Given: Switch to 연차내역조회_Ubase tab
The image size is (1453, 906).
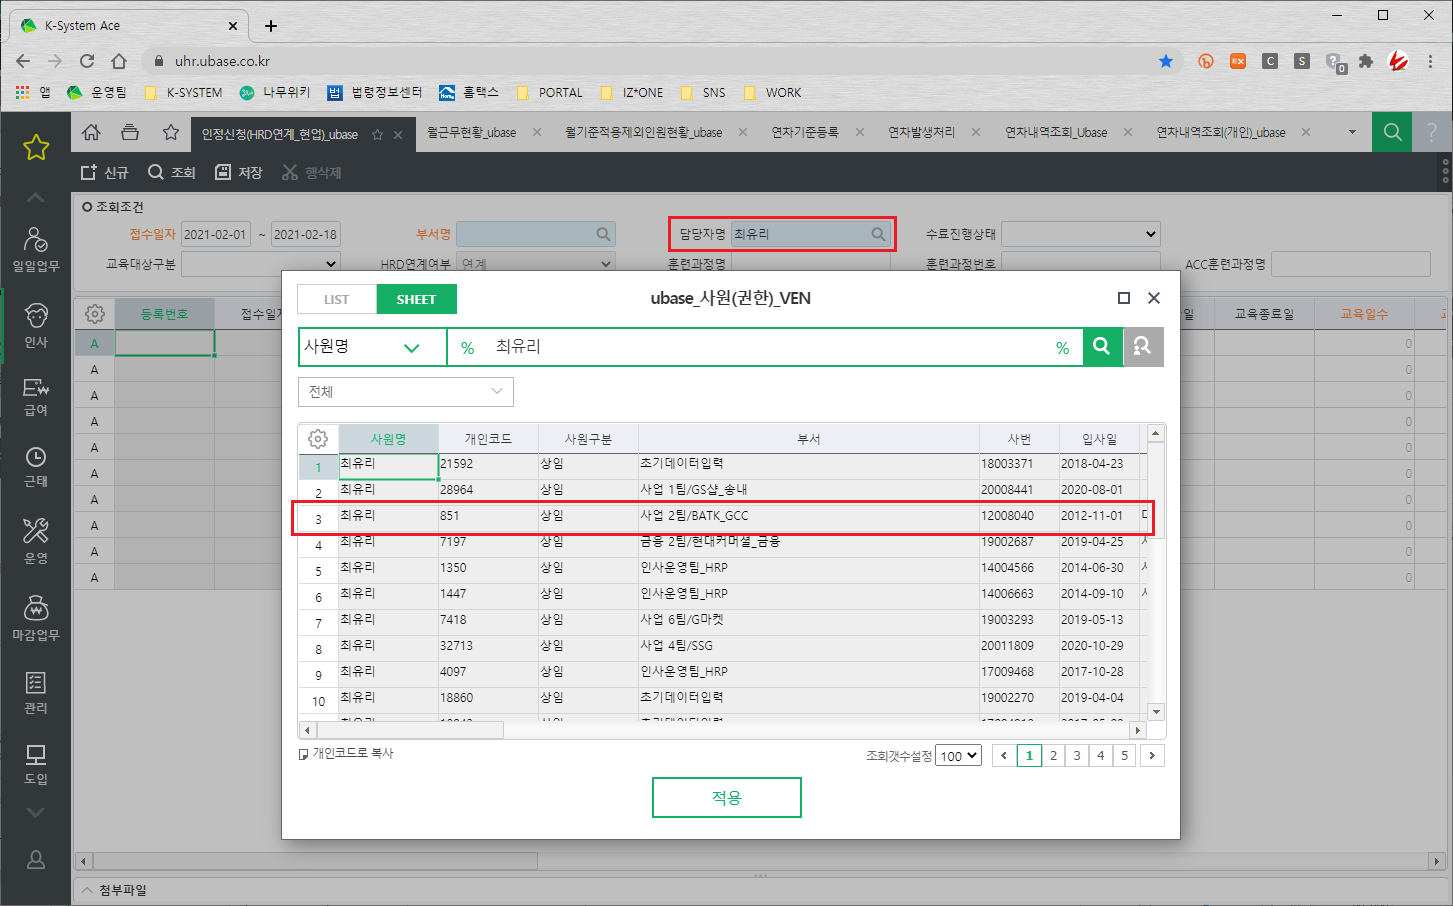Looking at the screenshot, I should click(1056, 132).
